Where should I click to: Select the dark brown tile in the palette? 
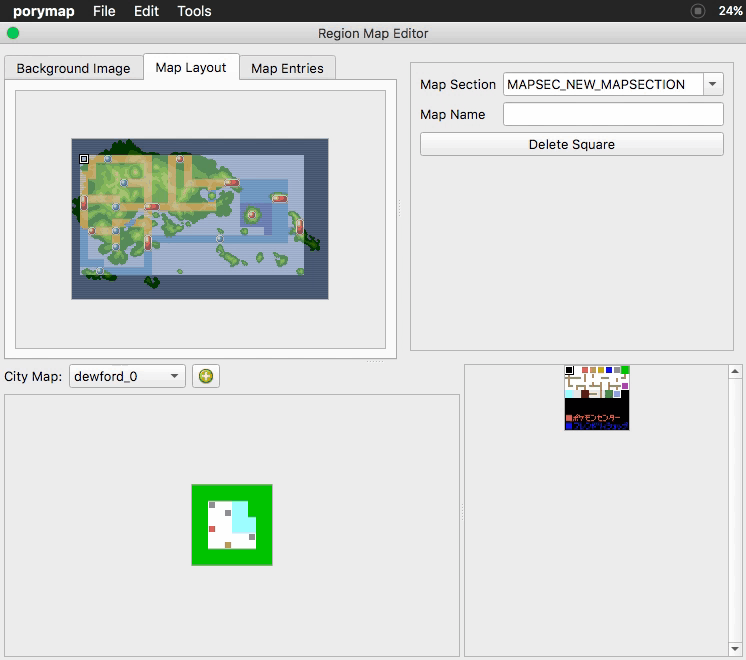(585, 394)
